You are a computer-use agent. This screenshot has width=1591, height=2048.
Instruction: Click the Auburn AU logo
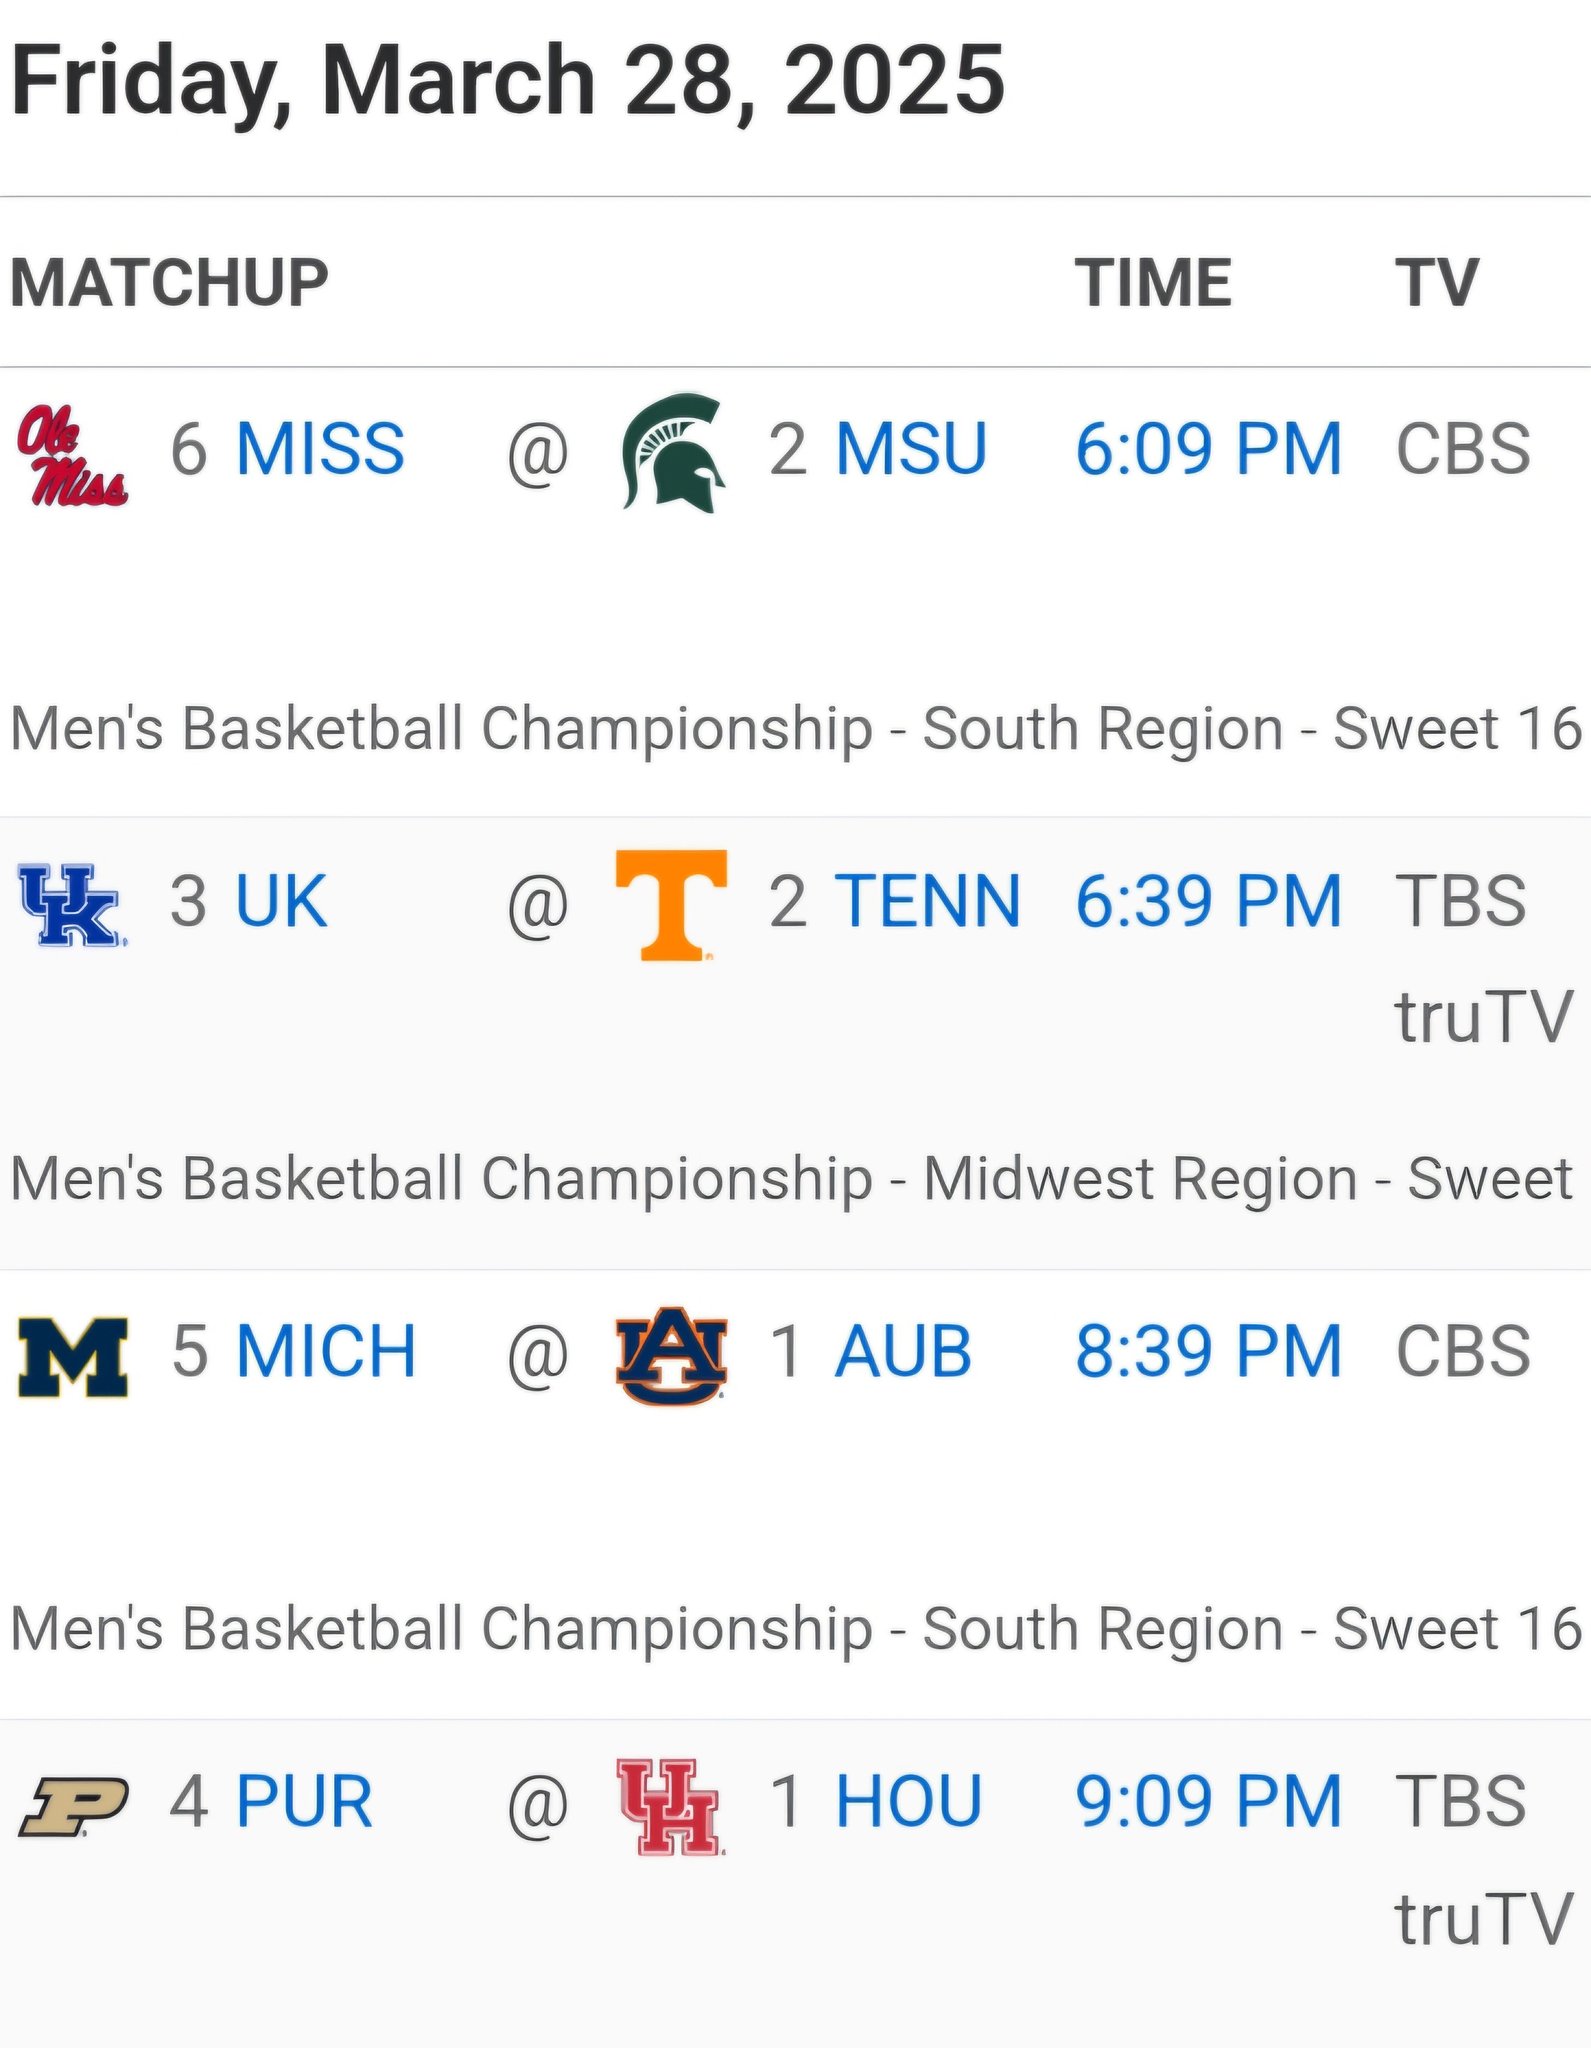671,1356
